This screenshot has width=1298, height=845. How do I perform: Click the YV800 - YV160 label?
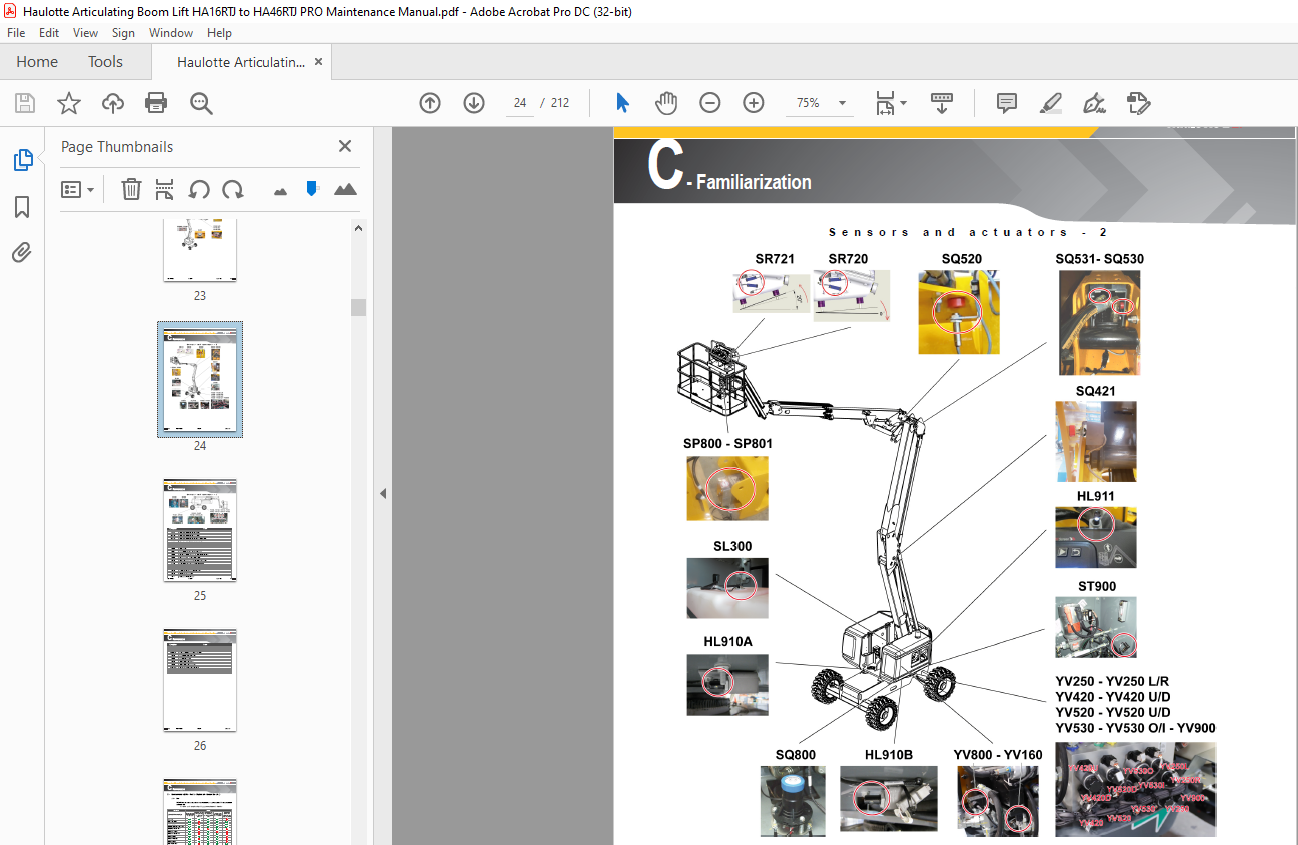[998, 755]
